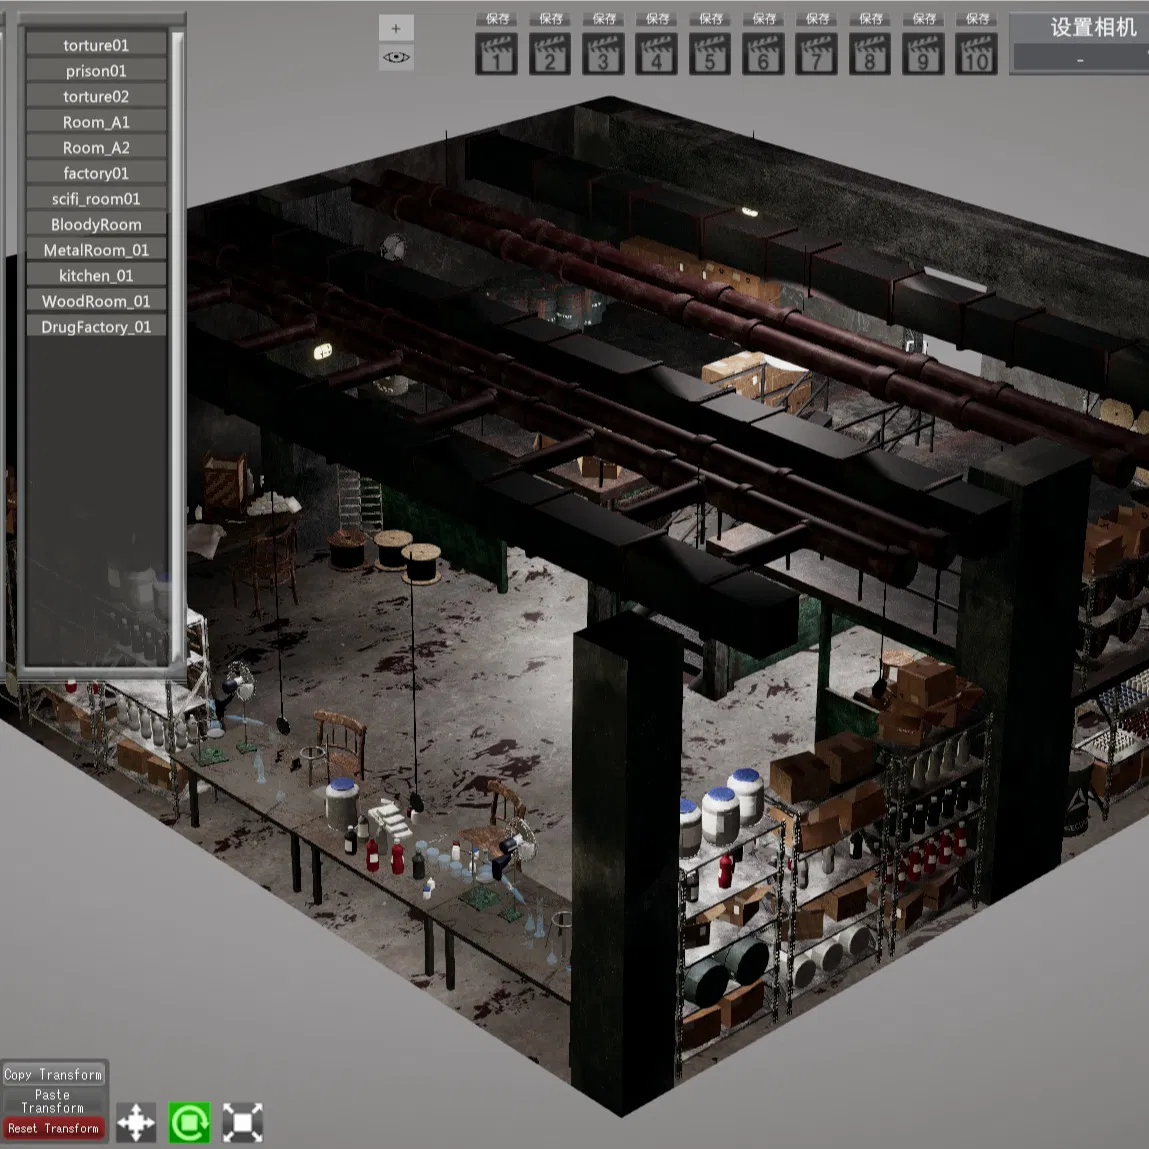Click the red Reset Transform button
Screen dimensions: 1149x1149
pos(53,1128)
